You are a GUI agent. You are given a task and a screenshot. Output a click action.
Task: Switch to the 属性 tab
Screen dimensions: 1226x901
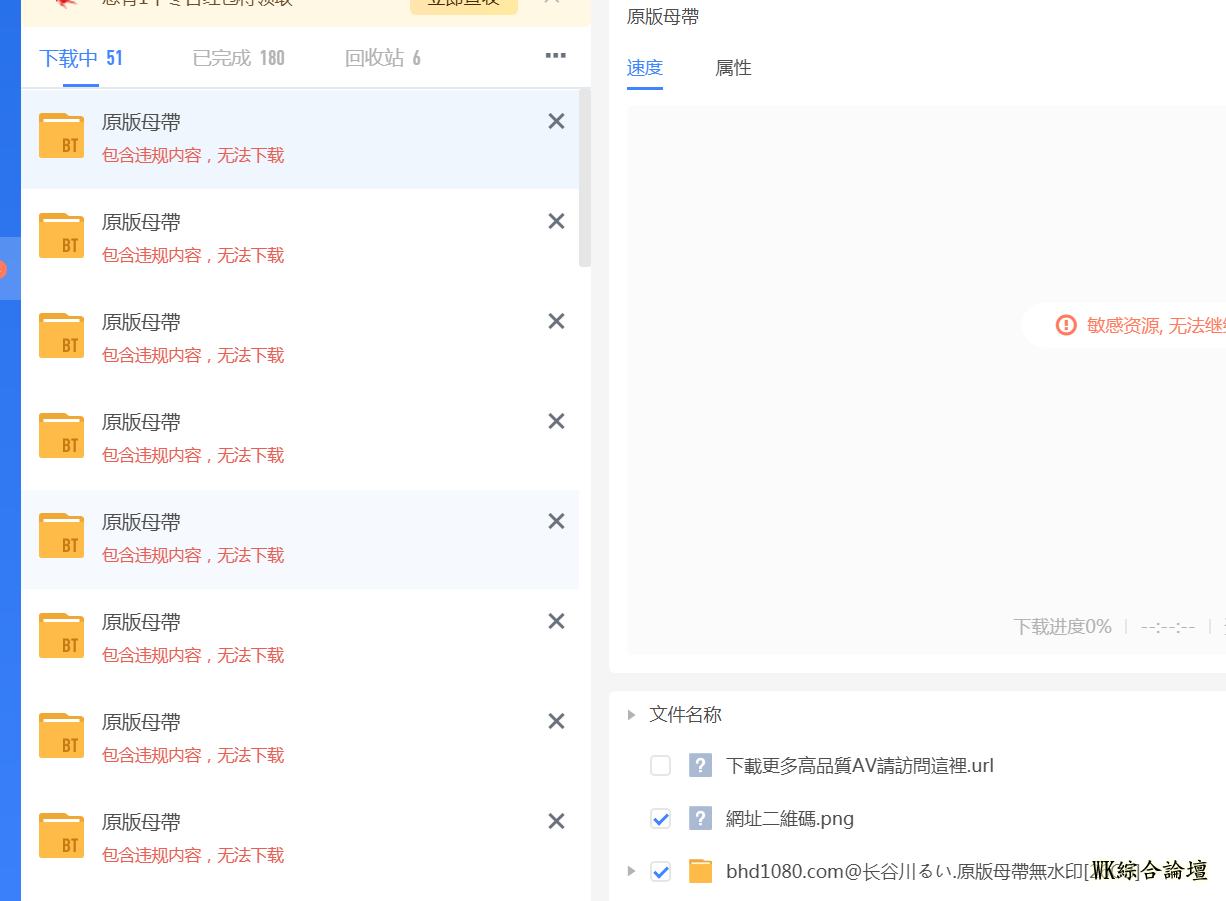(733, 68)
